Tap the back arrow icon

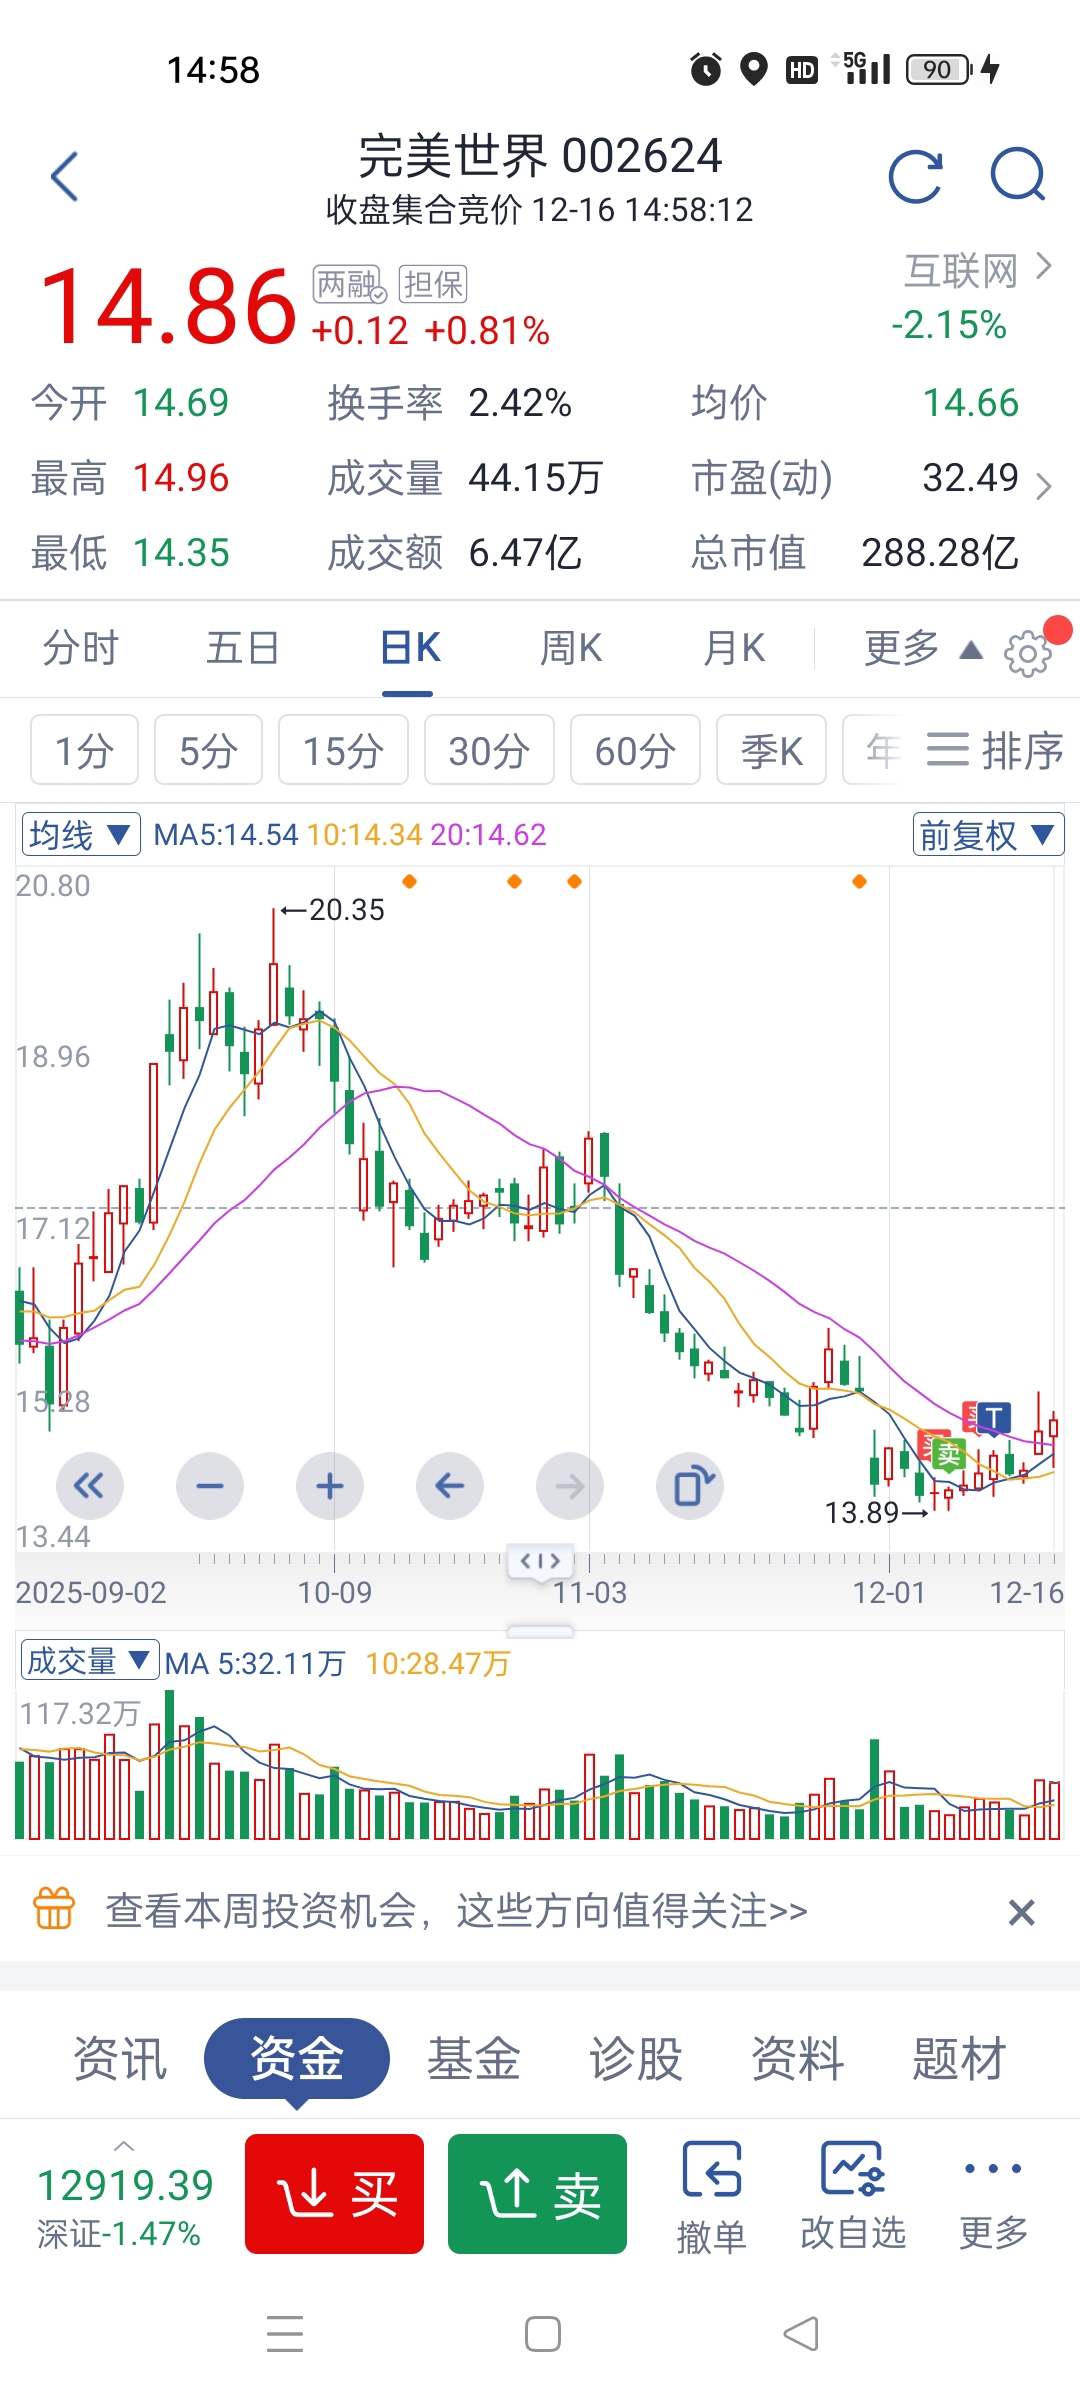[65, 177]
